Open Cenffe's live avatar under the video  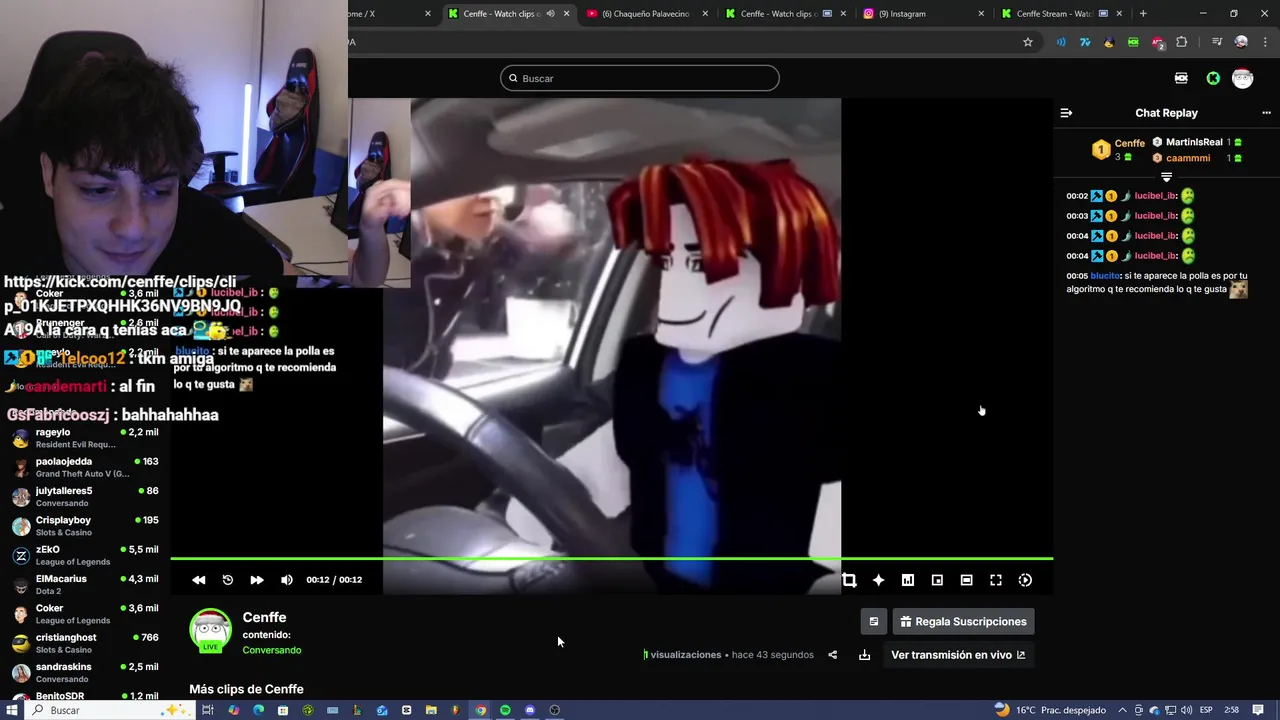click(211, 631)
